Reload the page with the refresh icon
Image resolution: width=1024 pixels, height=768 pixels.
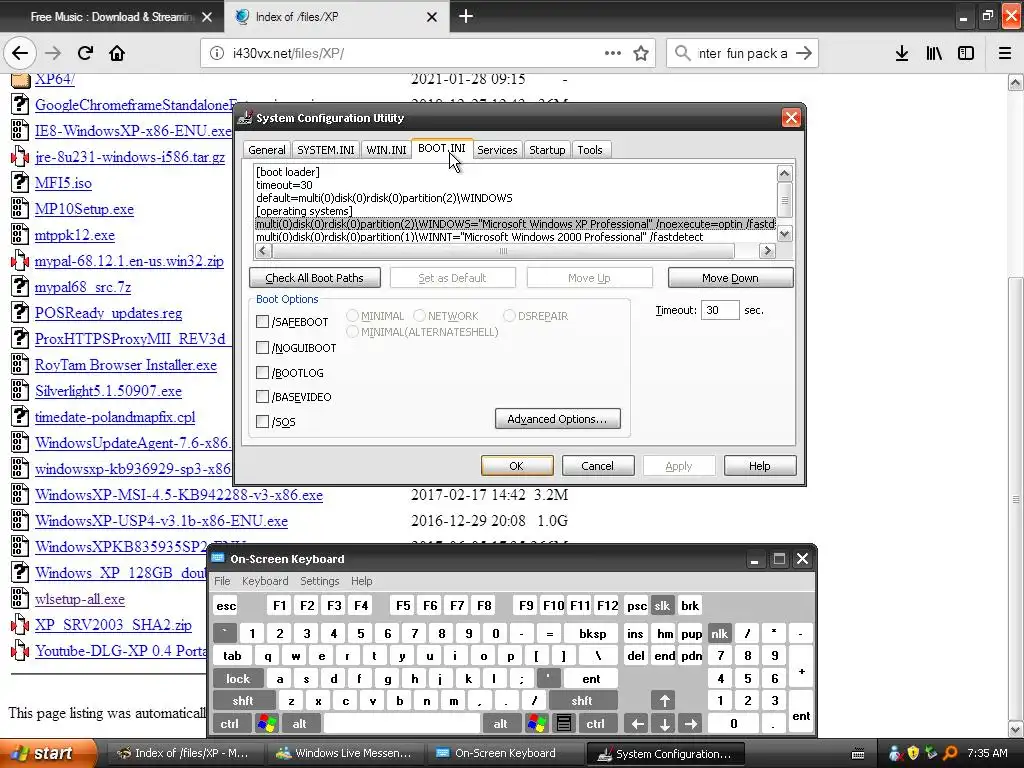(x=85, y=53)
